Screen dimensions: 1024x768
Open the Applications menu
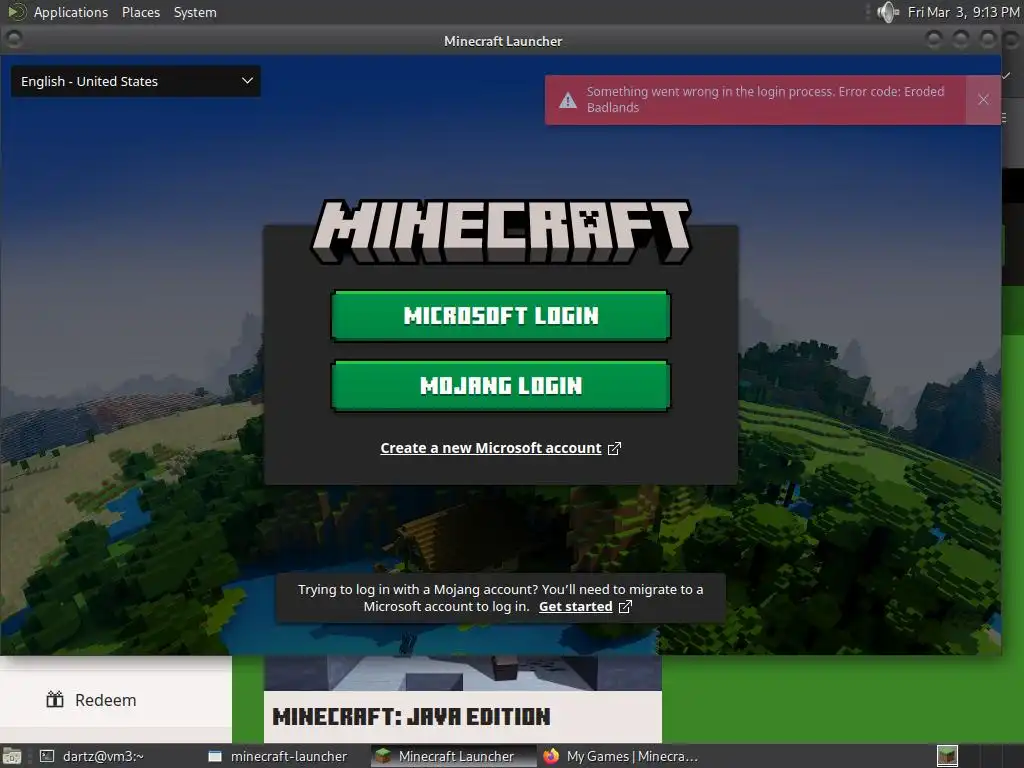pos(71,12)
